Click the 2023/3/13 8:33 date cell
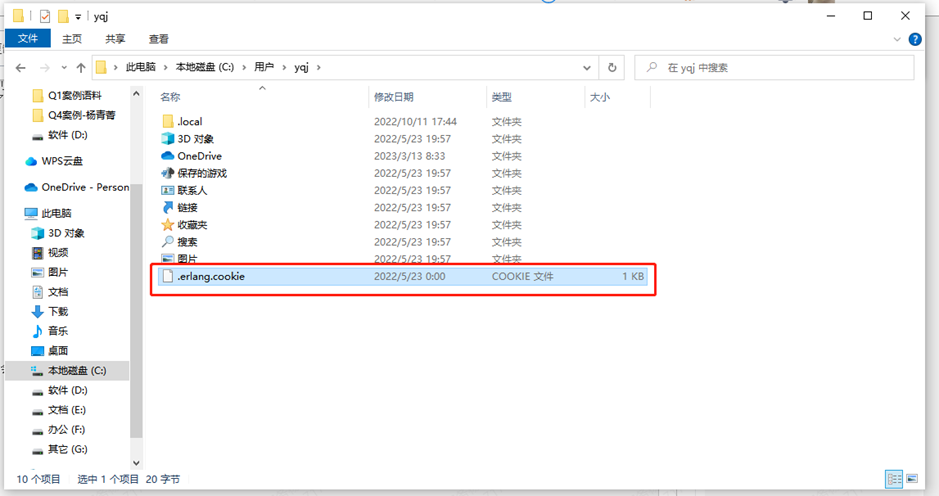The image size is (939, 496). click(x=409, y=156)
